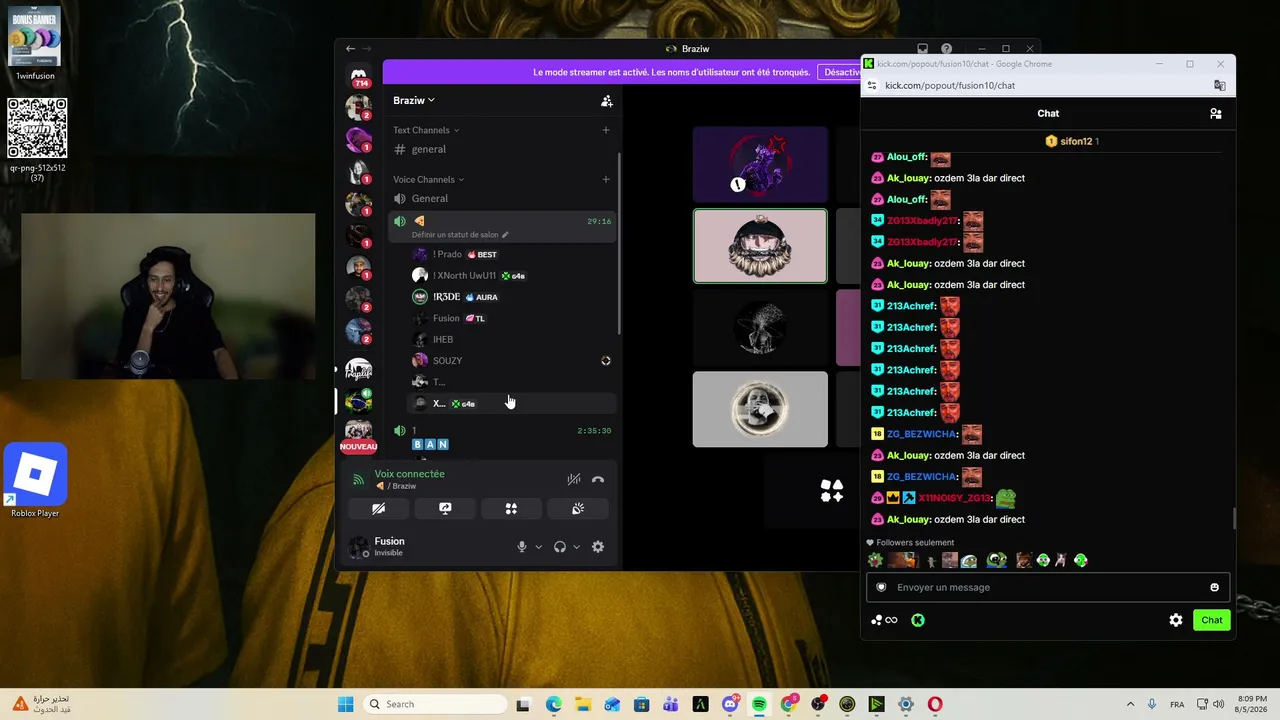1280x720 pixels.
Task: Click the Windows taskbar Search box
Action: tap(434, 705)
